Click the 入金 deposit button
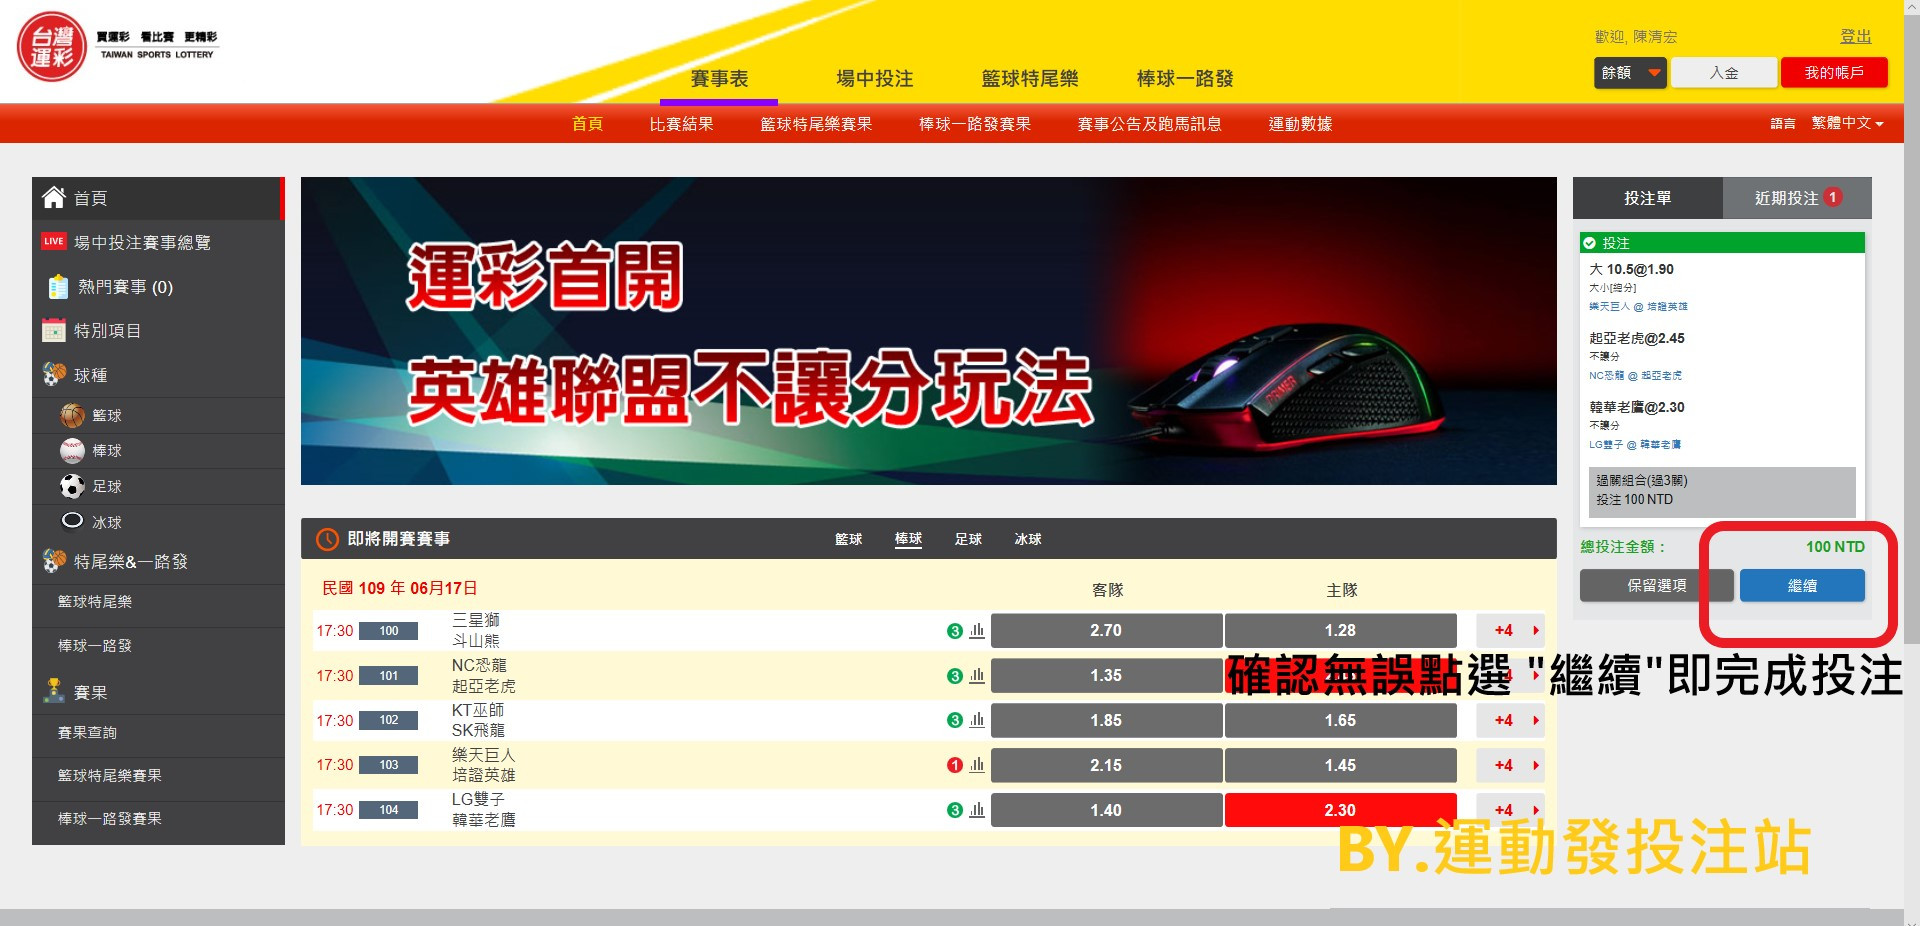The width and height of the screenshot is (1920, 926). coord(1724,73)
